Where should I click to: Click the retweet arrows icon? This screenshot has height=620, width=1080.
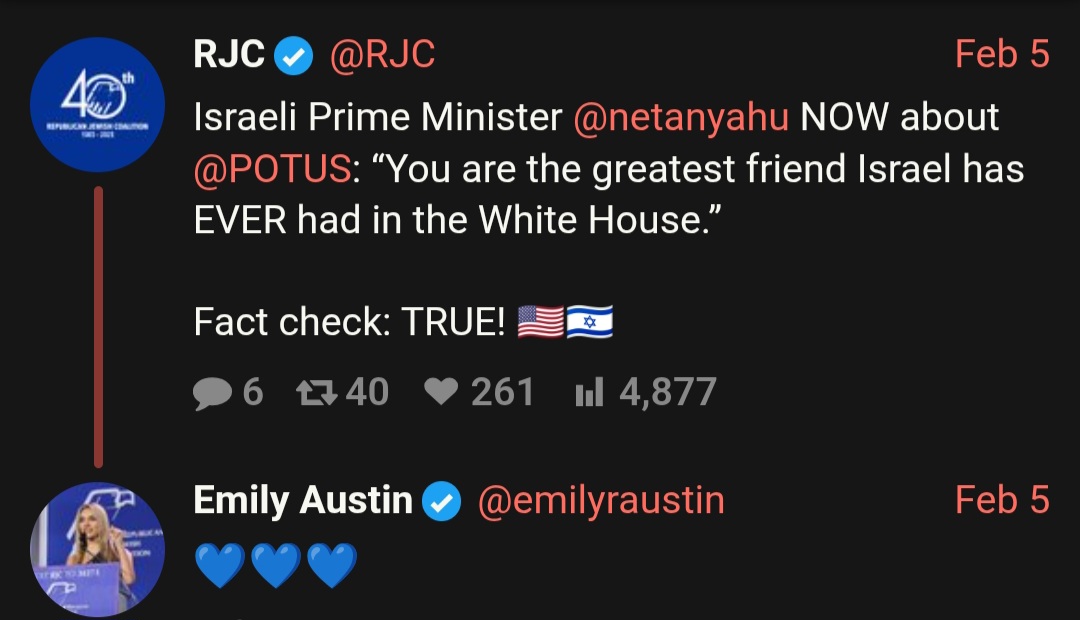tap(316, 393)
